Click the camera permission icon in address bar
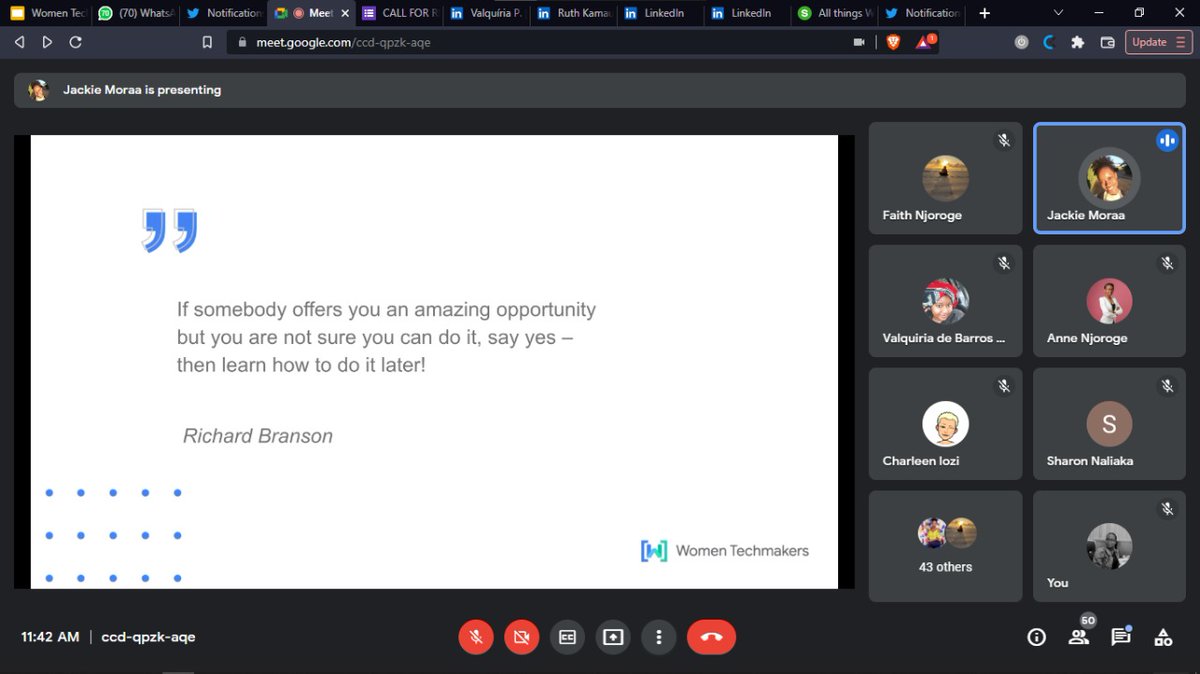Screen dimensions: 1200x674 pos(858,42)
